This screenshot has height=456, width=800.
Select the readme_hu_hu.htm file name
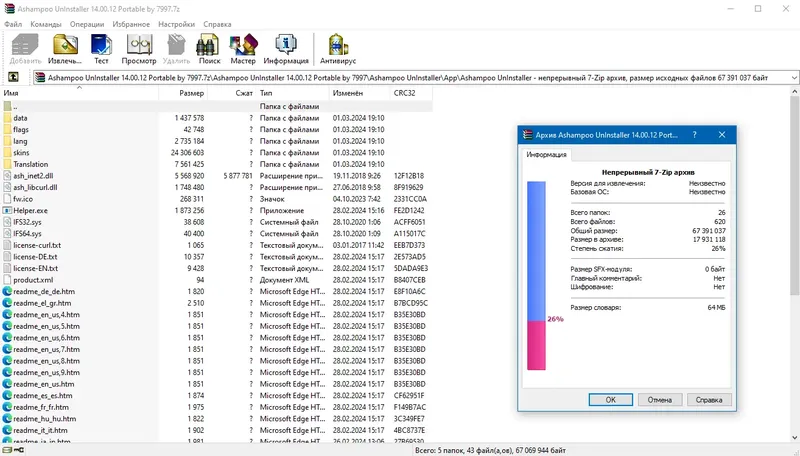[x=45, y=419]
